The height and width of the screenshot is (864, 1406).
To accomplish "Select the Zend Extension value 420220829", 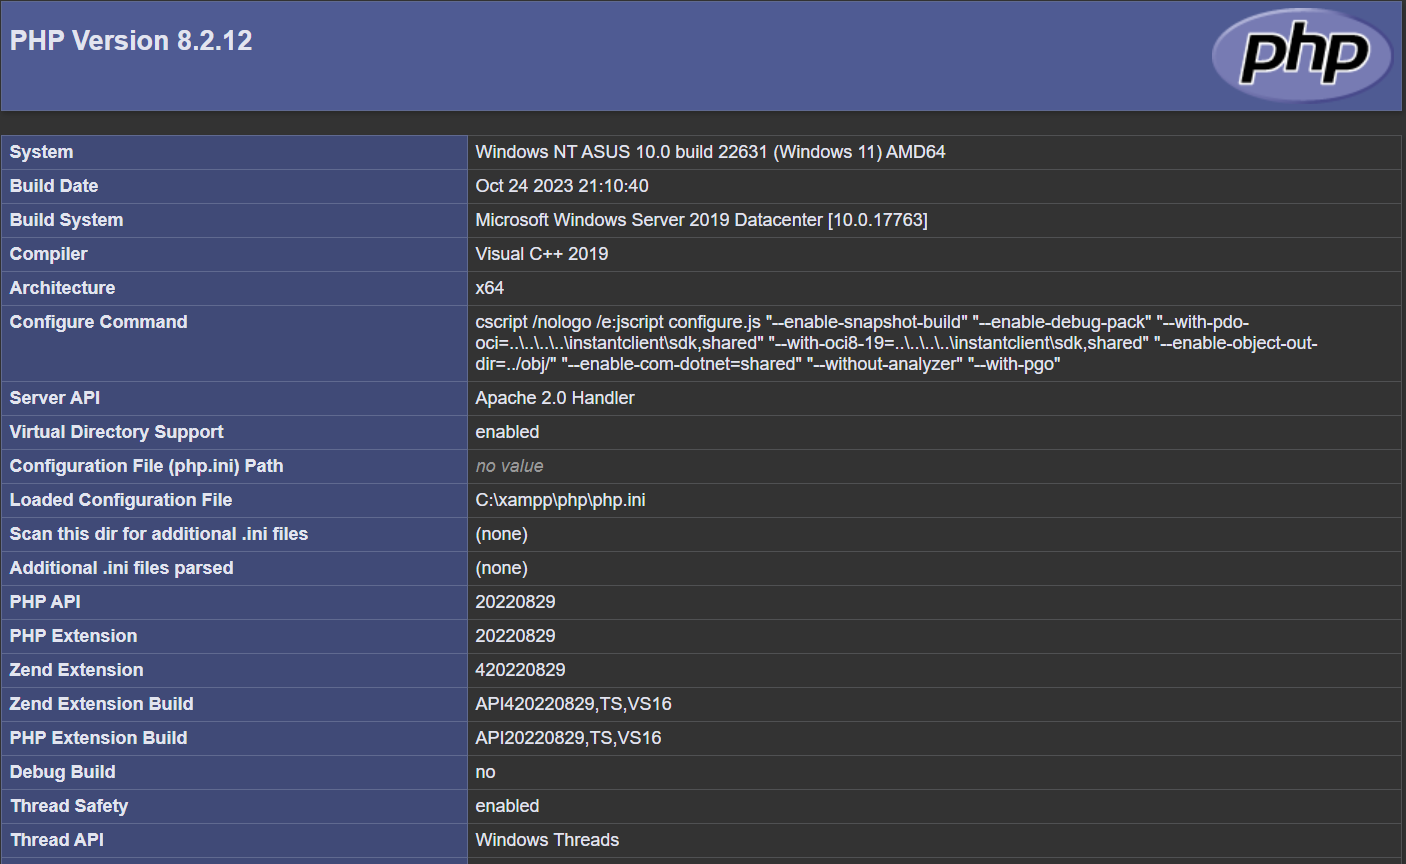I will pyautogui.click(x=520, y=670).
